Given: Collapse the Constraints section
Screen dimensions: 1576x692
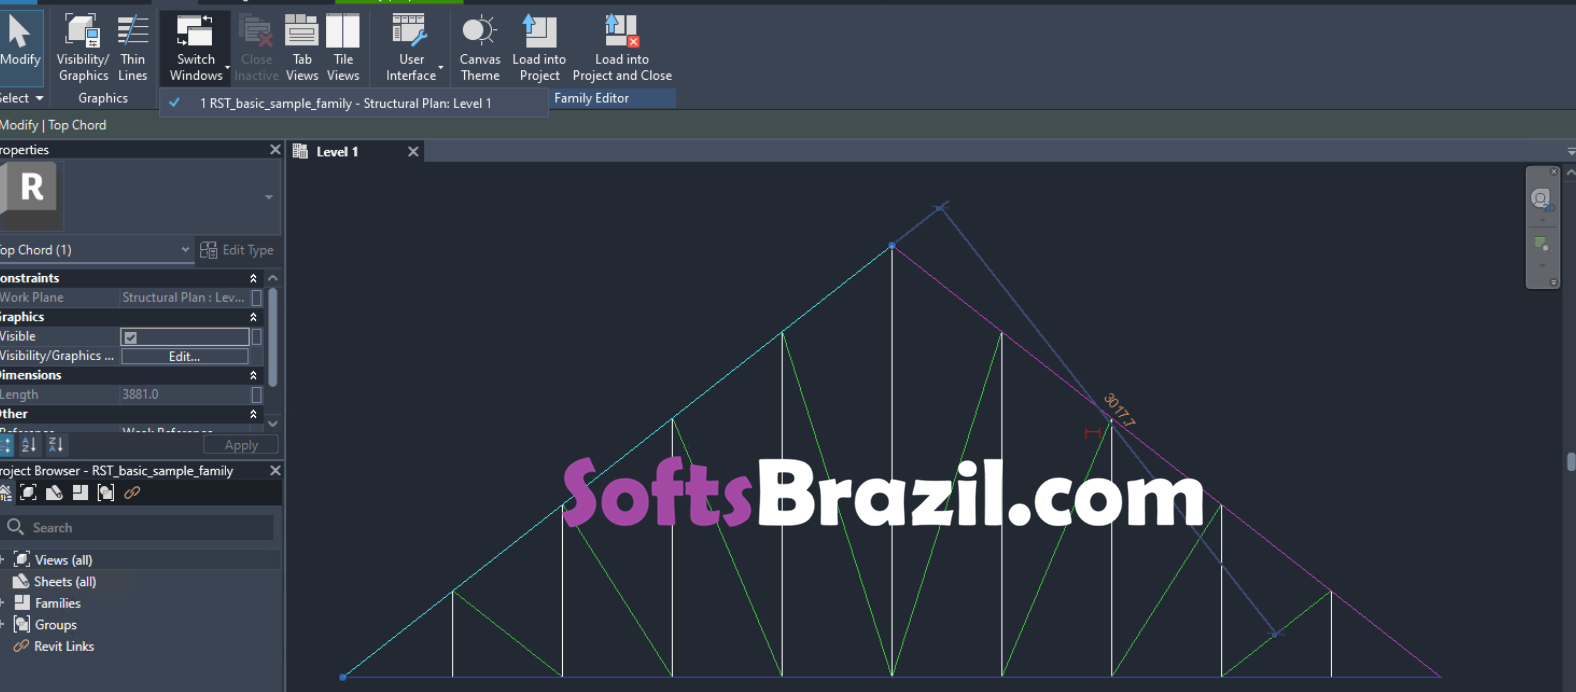Looking at the screenshot, I should (x=253, y=278).
